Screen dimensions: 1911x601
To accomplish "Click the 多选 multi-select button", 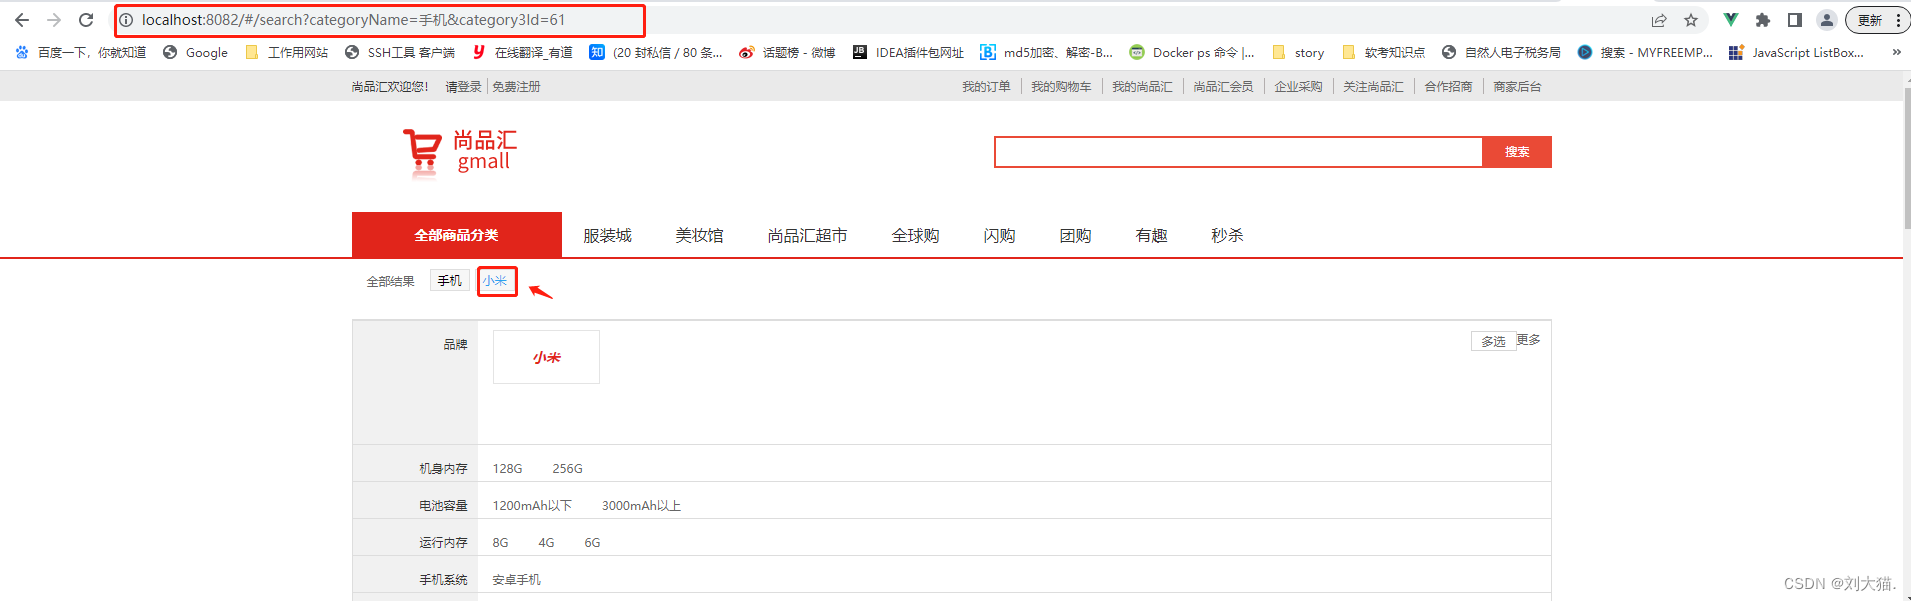I will tap(1493, 342).
